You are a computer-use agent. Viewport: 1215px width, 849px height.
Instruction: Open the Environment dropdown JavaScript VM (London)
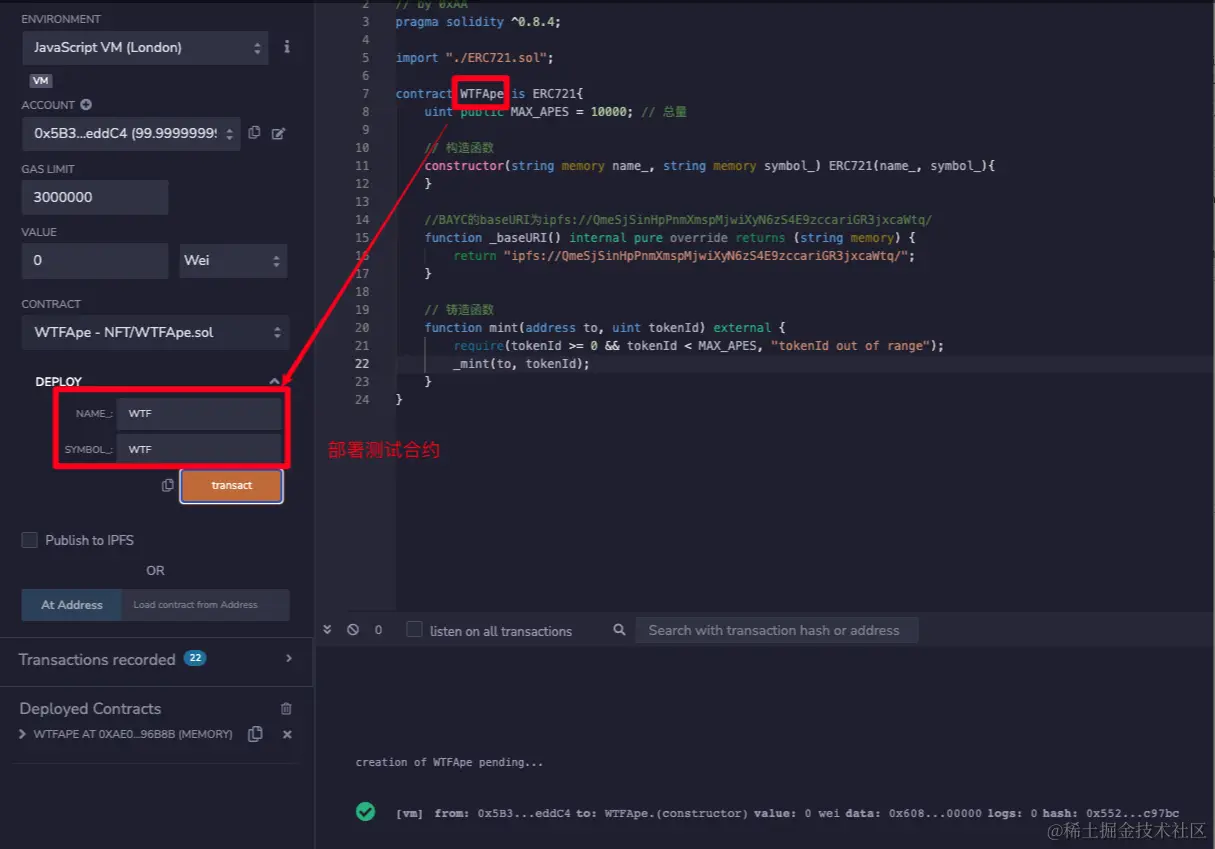point(145,47)
